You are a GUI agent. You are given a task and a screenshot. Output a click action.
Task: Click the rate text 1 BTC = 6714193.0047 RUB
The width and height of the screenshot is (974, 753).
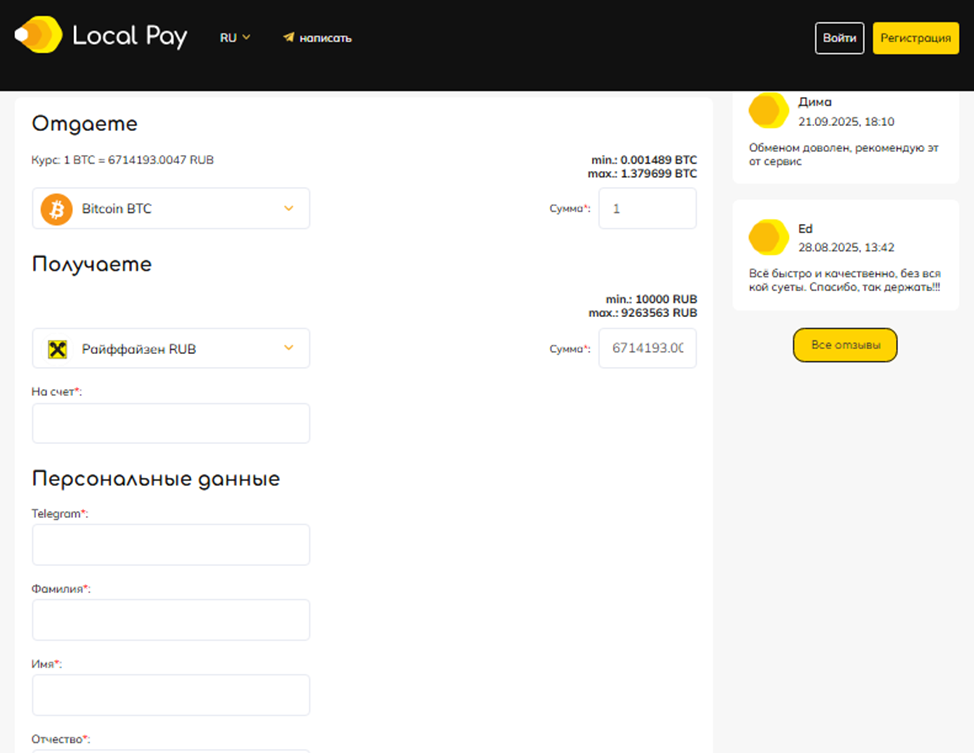(x=139, y=160)
